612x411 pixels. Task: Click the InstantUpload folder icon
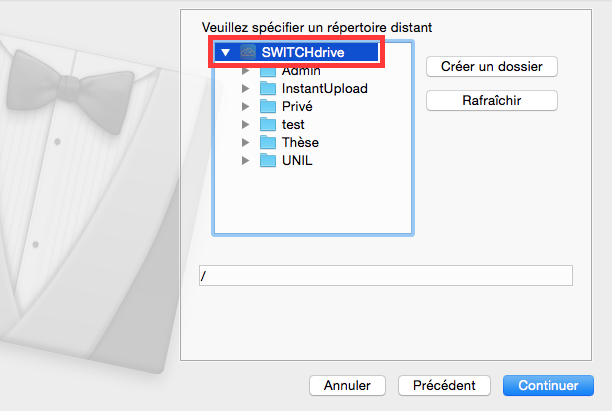[268, 88]
